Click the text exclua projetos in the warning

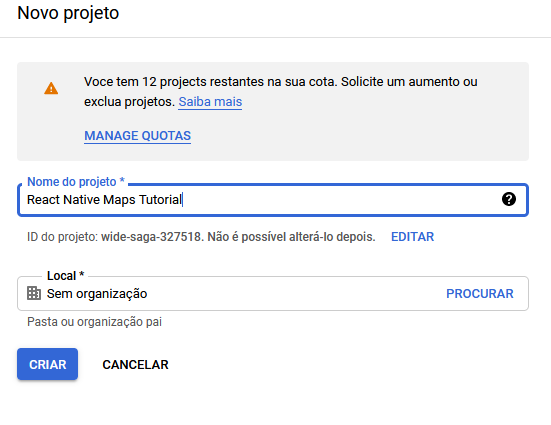128,102
